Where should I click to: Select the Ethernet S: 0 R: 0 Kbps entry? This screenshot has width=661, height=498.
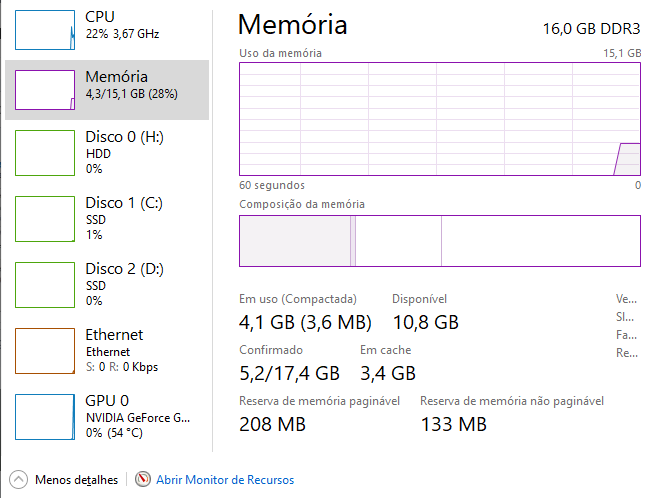[x=107, y=351]
